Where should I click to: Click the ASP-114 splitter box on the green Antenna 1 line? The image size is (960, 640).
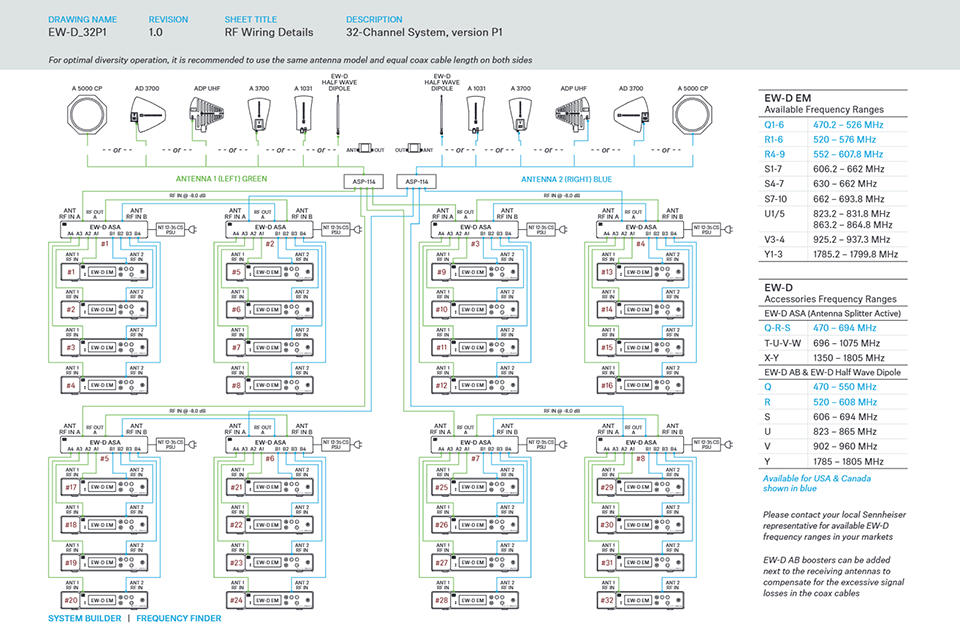[x=364, y=182]
